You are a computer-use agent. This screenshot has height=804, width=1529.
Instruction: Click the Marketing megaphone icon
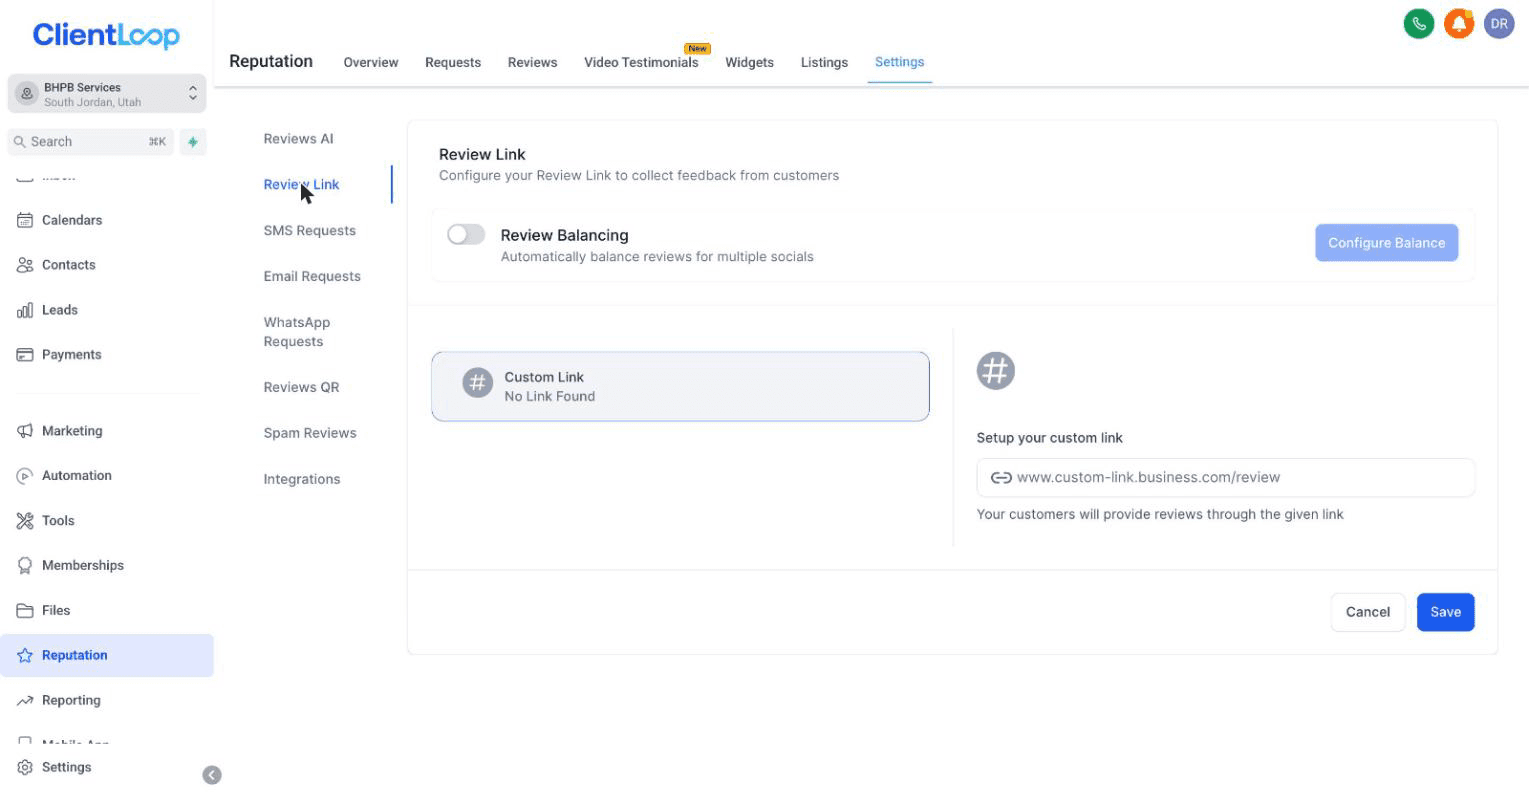coord(25,431)
